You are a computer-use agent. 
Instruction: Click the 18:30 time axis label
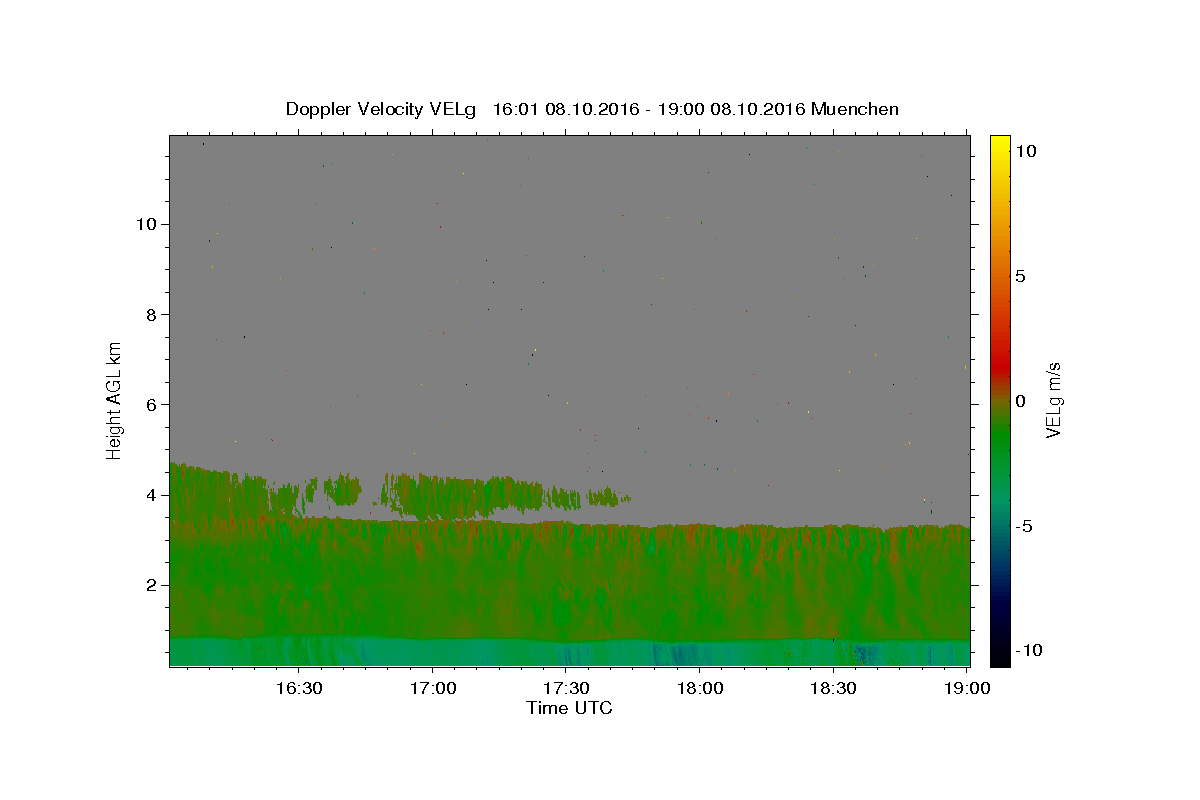tap(834, 688)
